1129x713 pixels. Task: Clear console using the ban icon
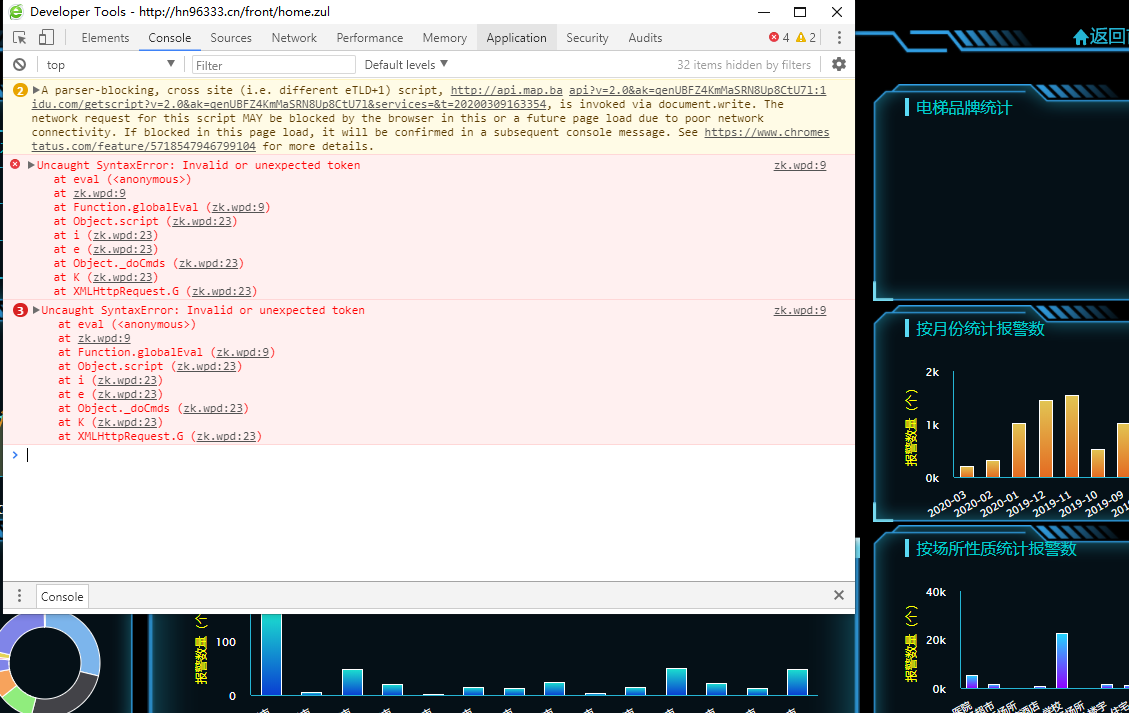[19, 65]
